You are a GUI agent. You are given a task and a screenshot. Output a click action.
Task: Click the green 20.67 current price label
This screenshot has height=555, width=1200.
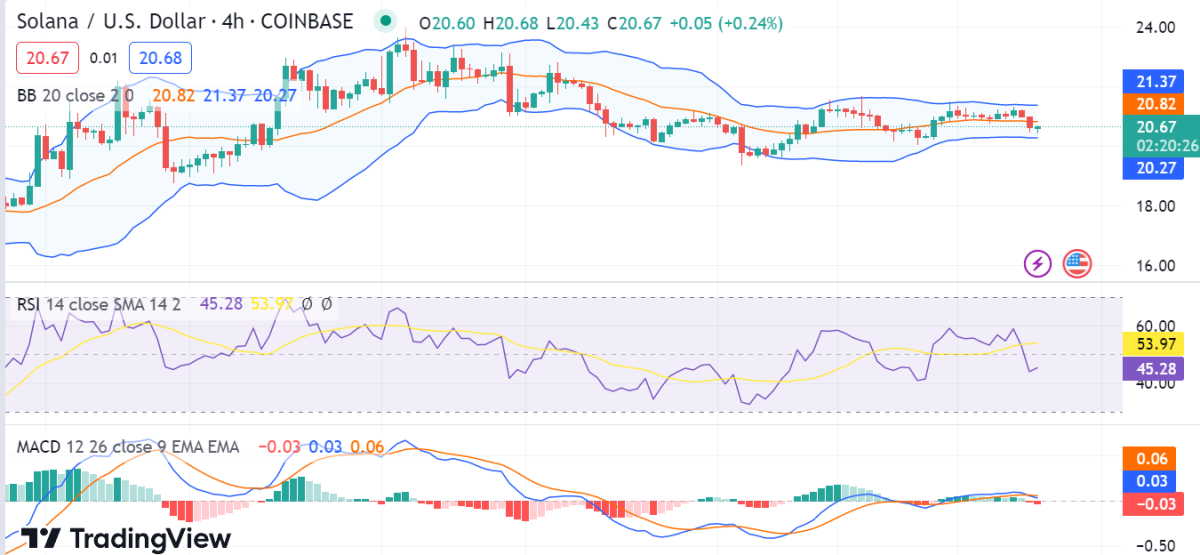pyautogui.click(x=1155, y=126)
